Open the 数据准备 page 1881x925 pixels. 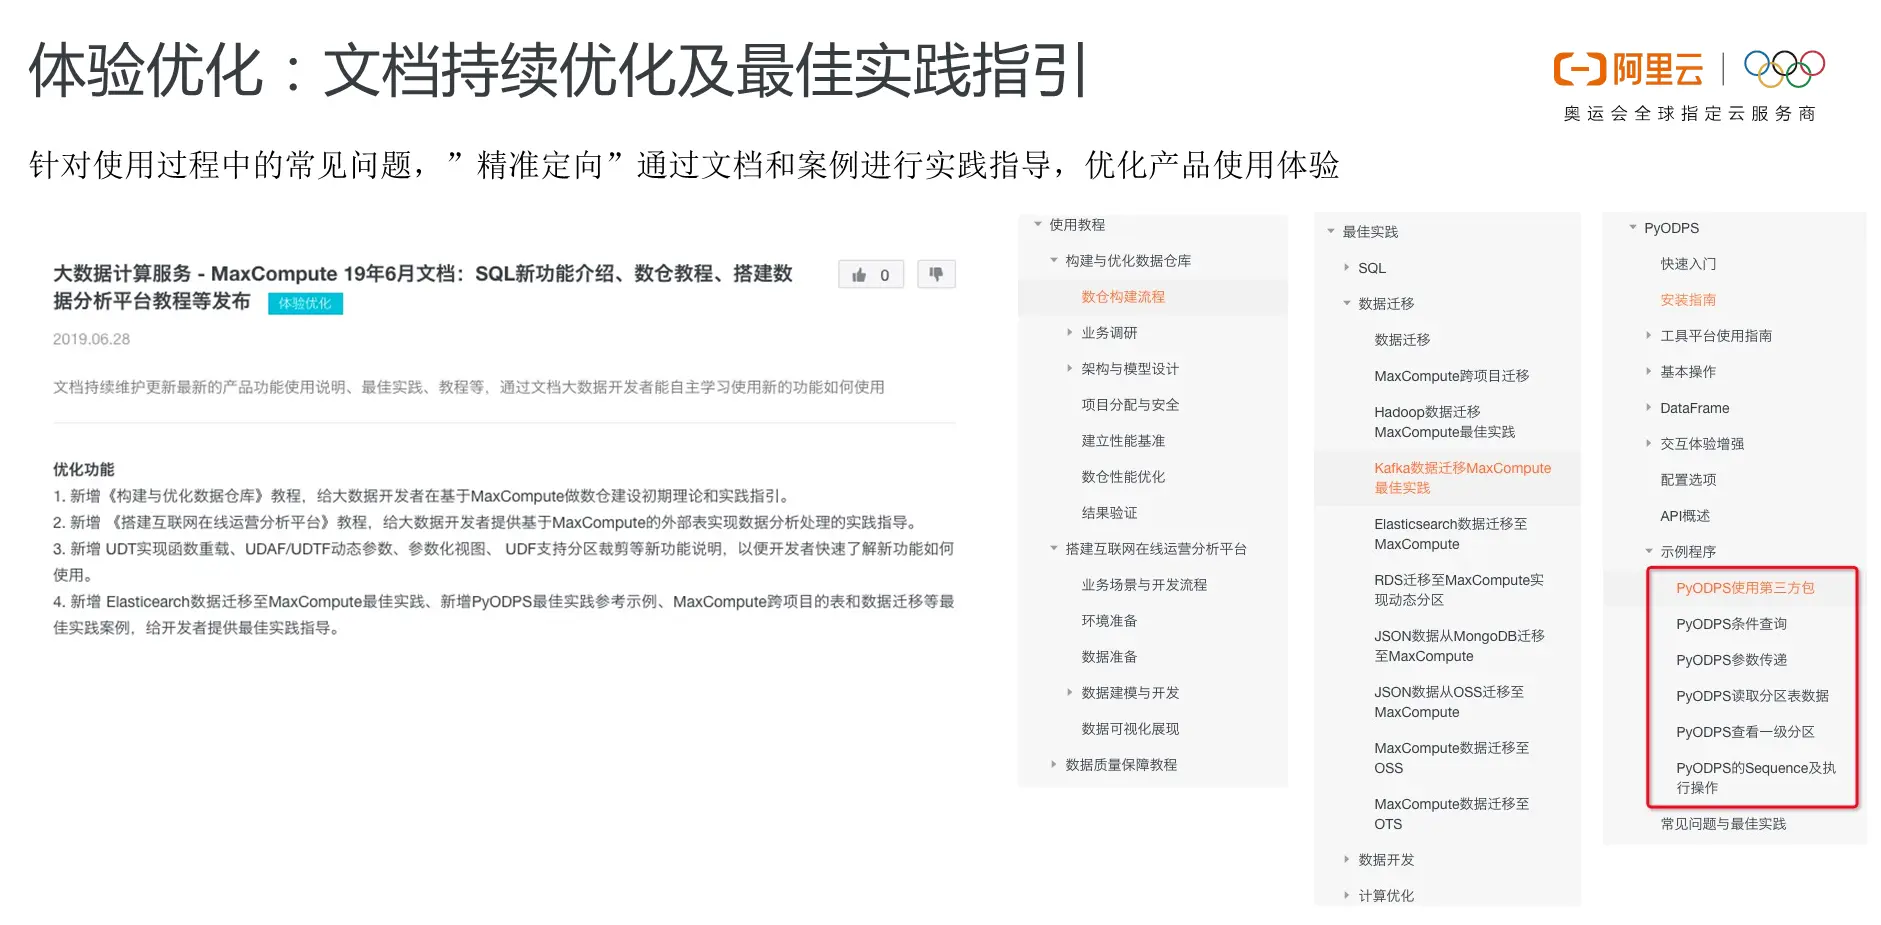(x=1109, y=657)
